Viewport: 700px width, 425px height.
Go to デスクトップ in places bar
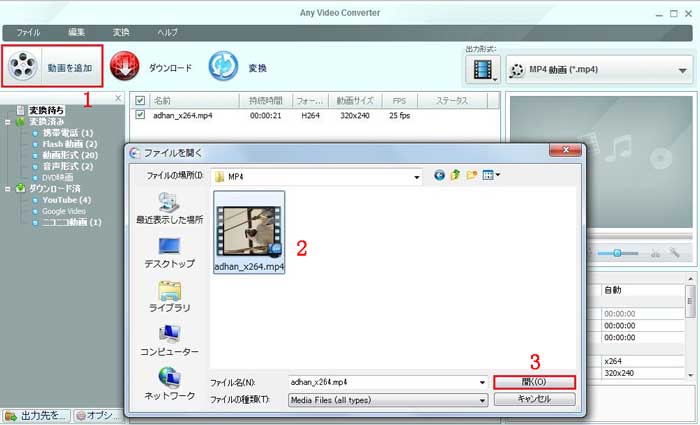[169, 253]
